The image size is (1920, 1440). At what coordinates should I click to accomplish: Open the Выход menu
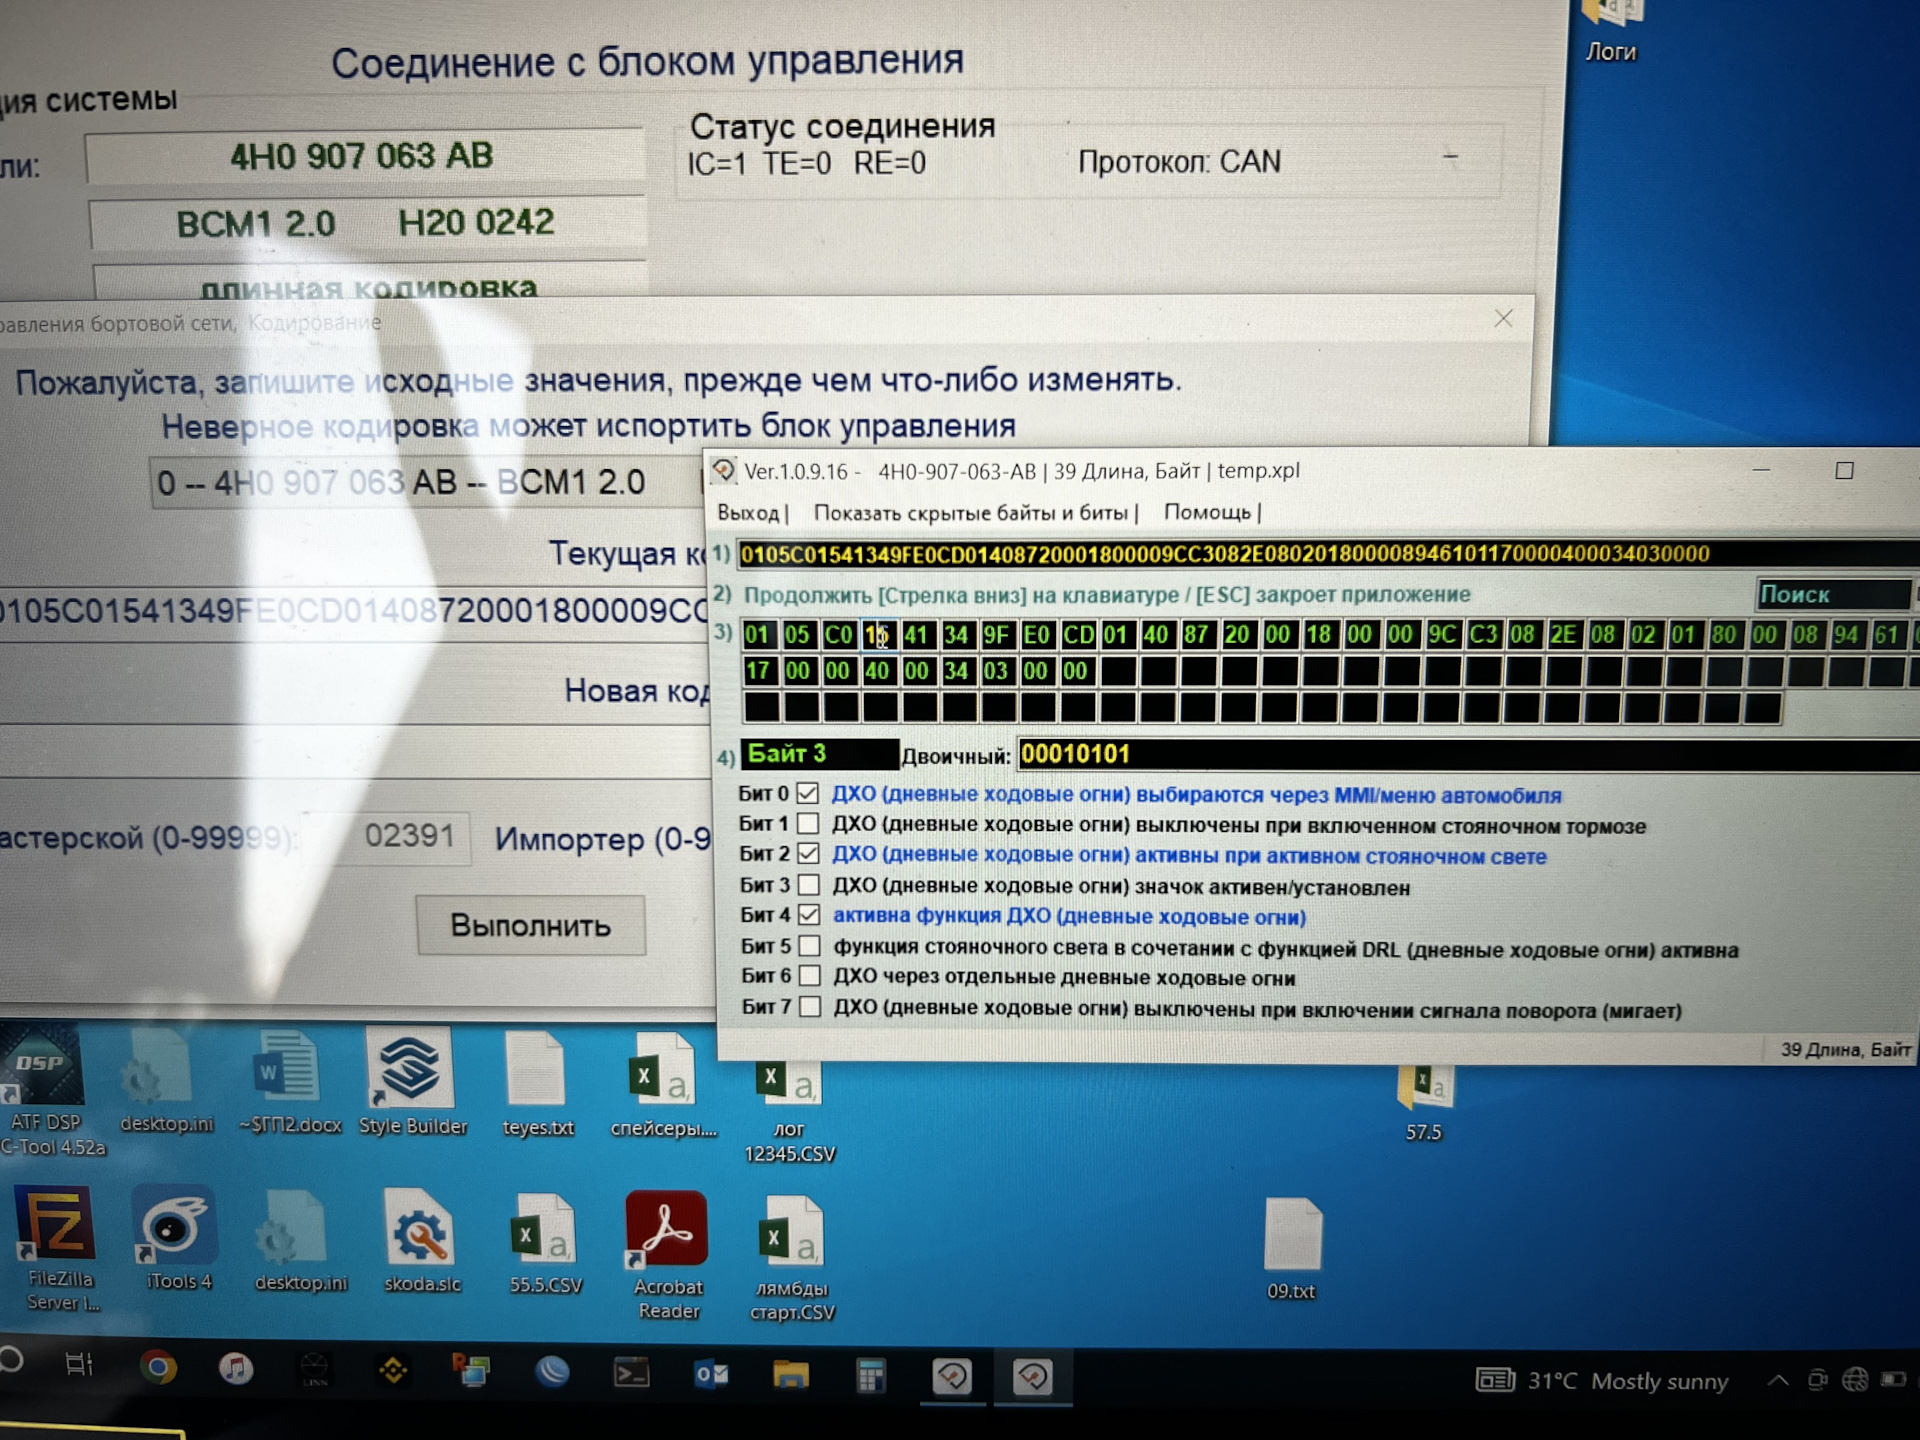[748, 513]
